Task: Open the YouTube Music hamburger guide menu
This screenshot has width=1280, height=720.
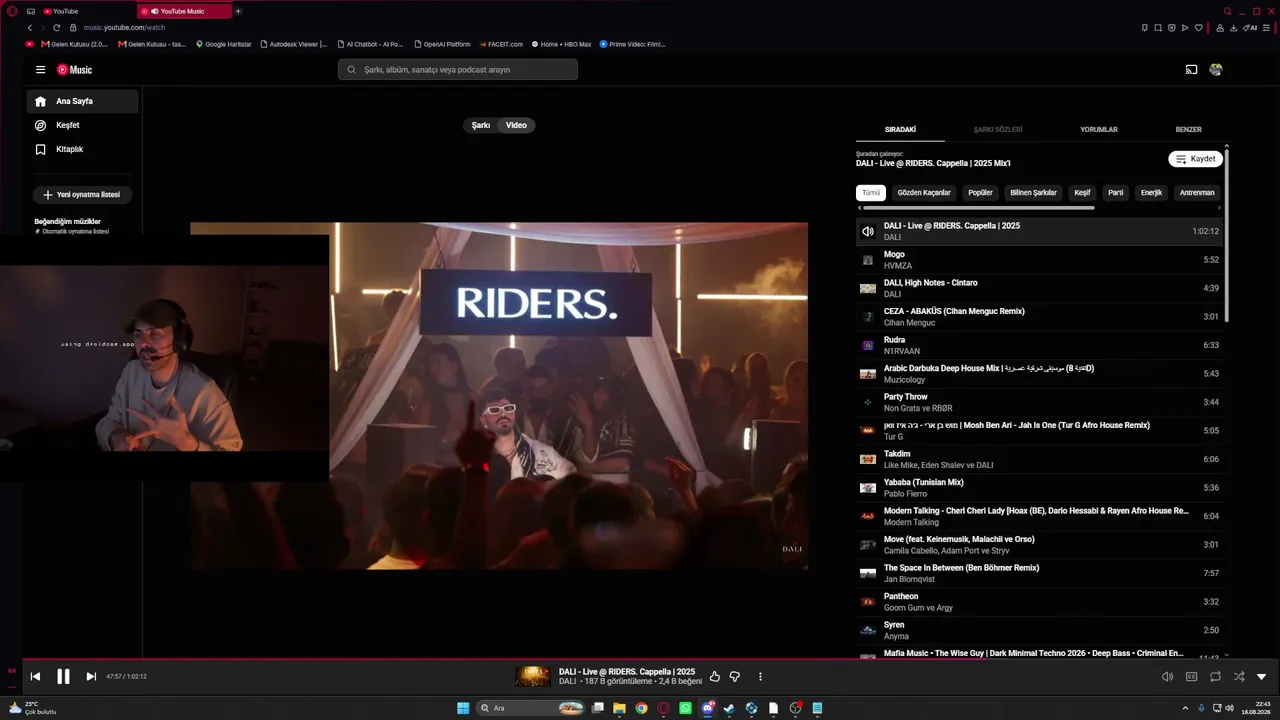Action: pos(40,70)
